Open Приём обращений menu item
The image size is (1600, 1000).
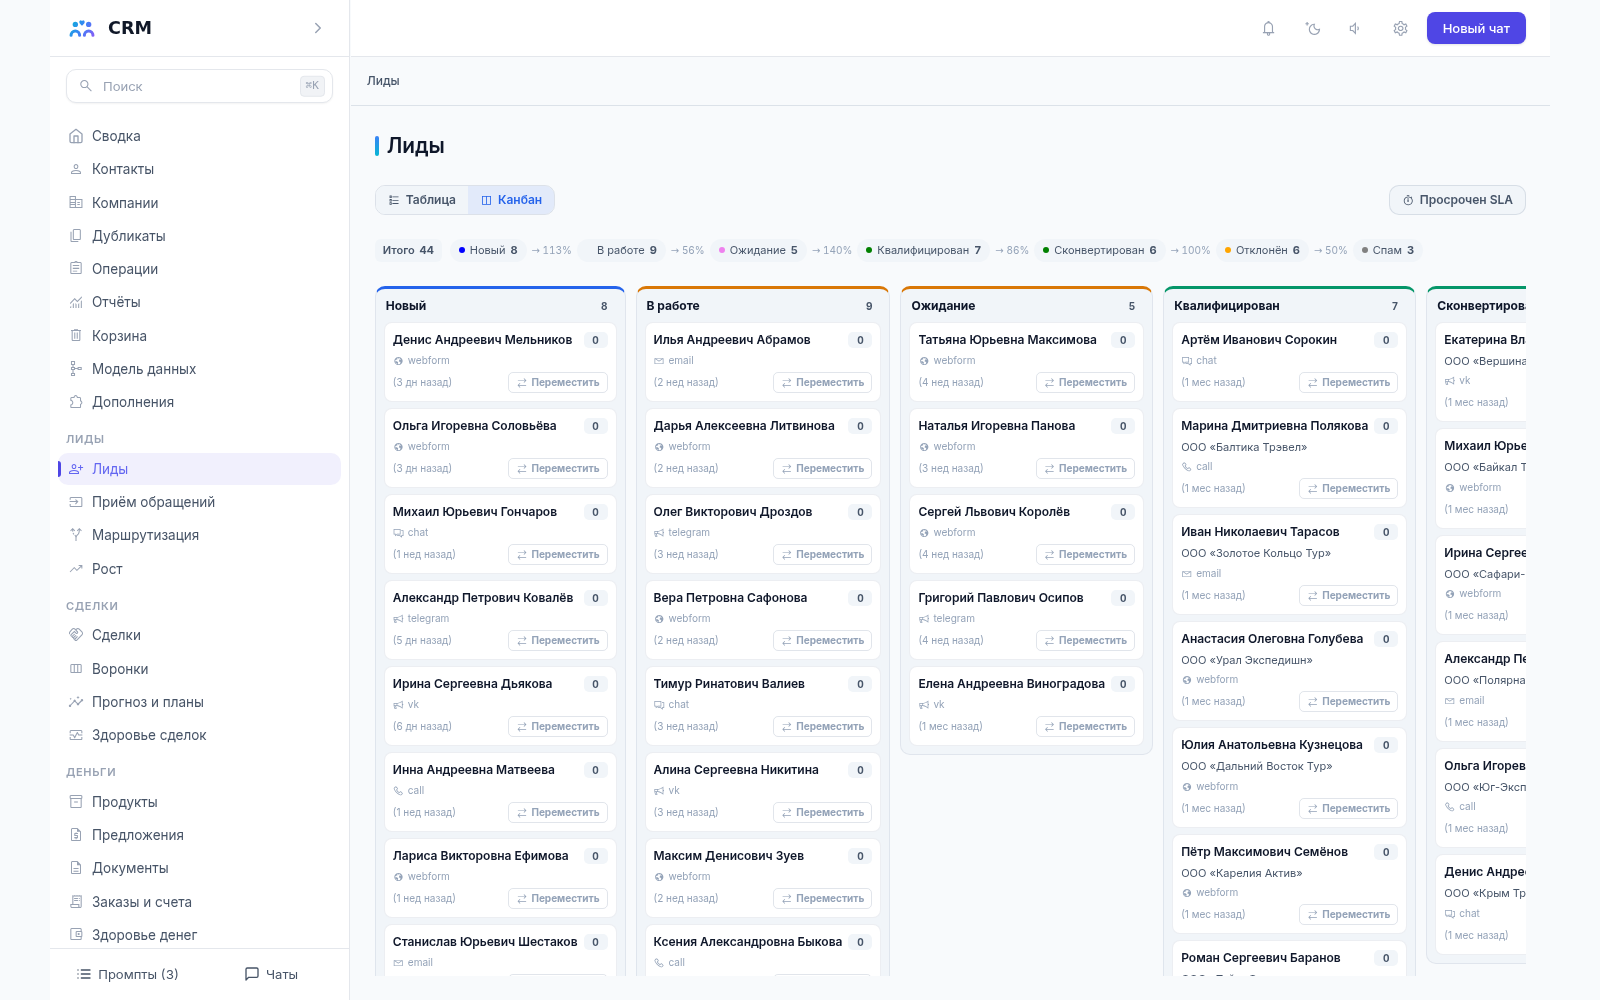point(199,502)
